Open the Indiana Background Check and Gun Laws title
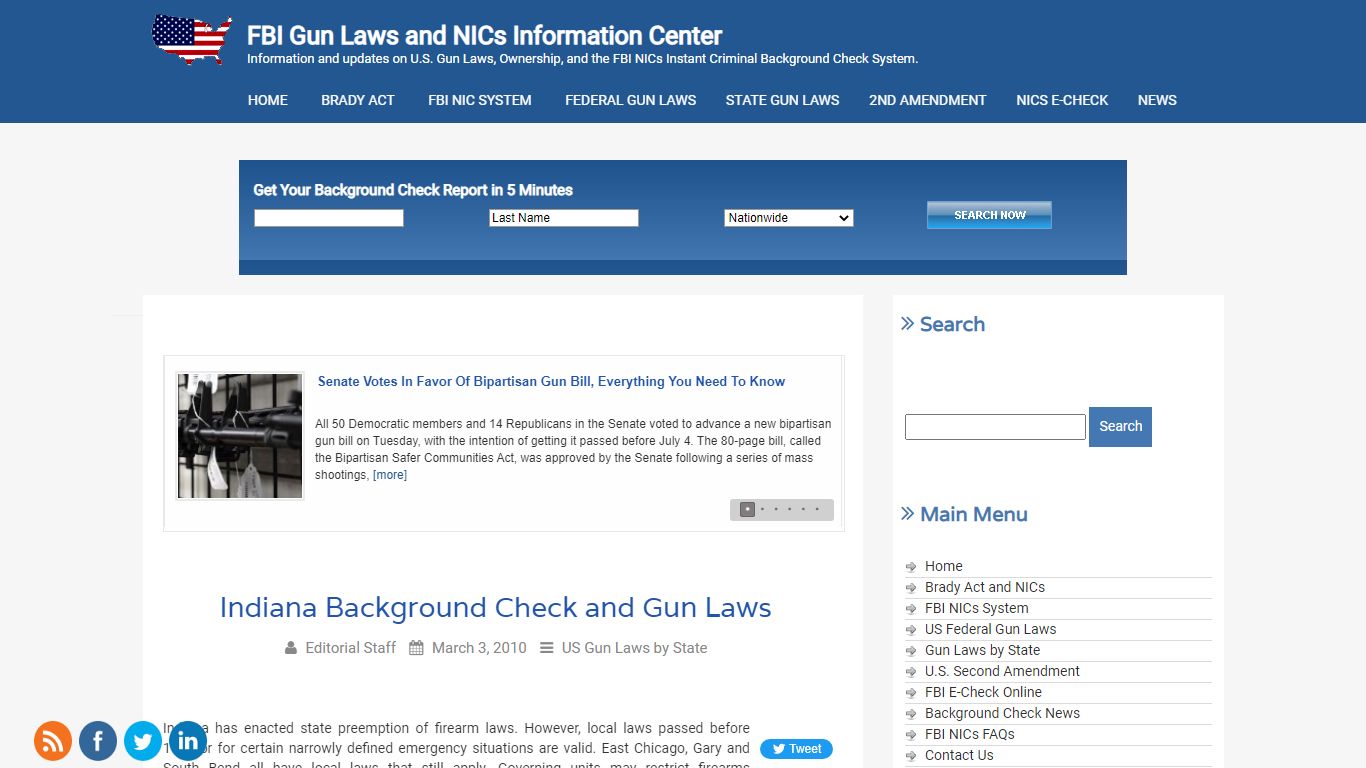Screen dimensions: 1366x768 [x=496, y=608]
